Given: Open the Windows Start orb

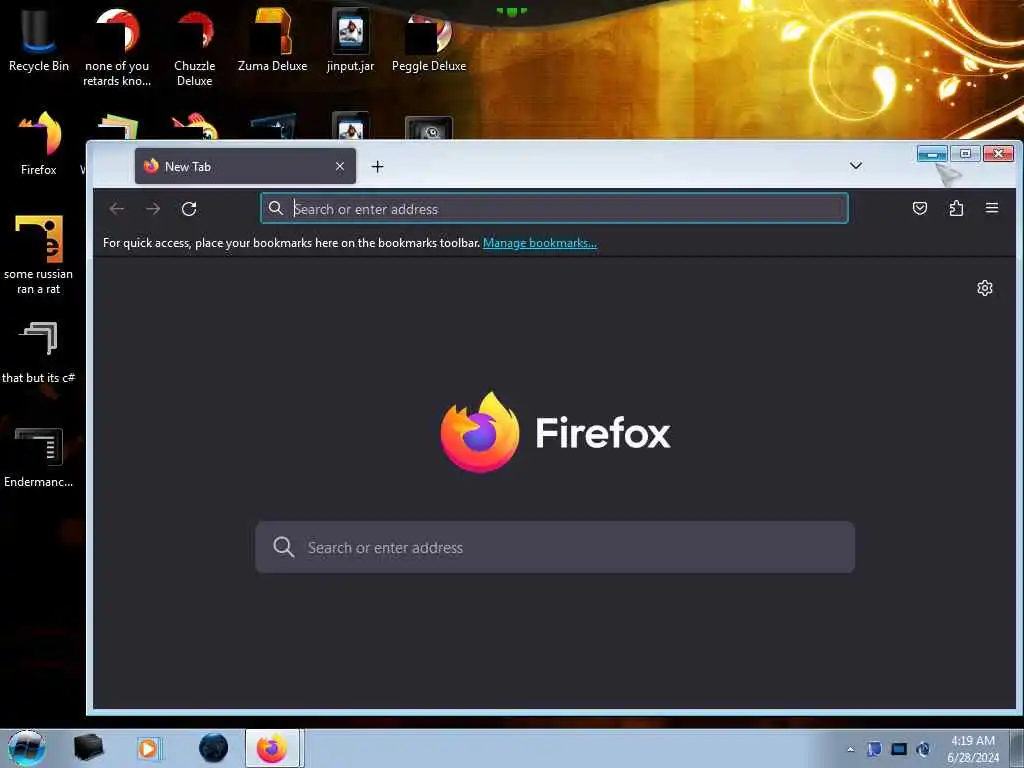Looking at the screenshot, I should [26, 748].
